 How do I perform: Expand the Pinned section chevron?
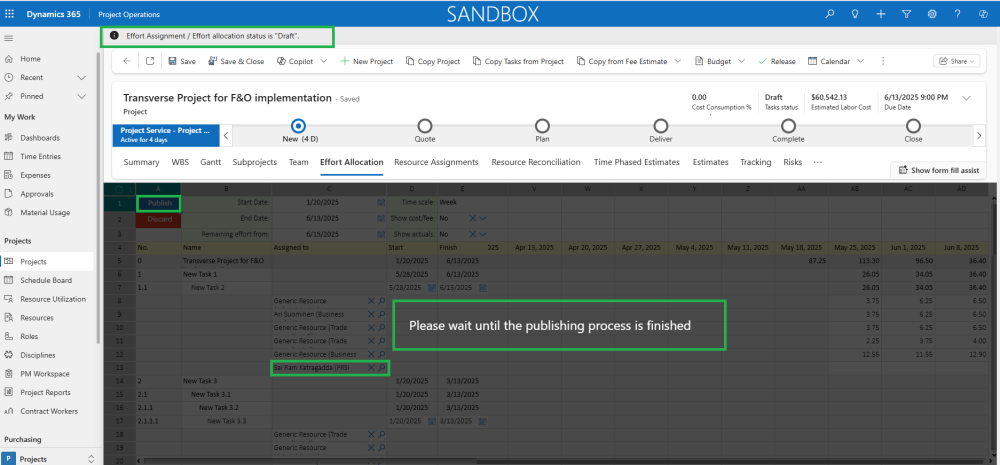(82, 96)
